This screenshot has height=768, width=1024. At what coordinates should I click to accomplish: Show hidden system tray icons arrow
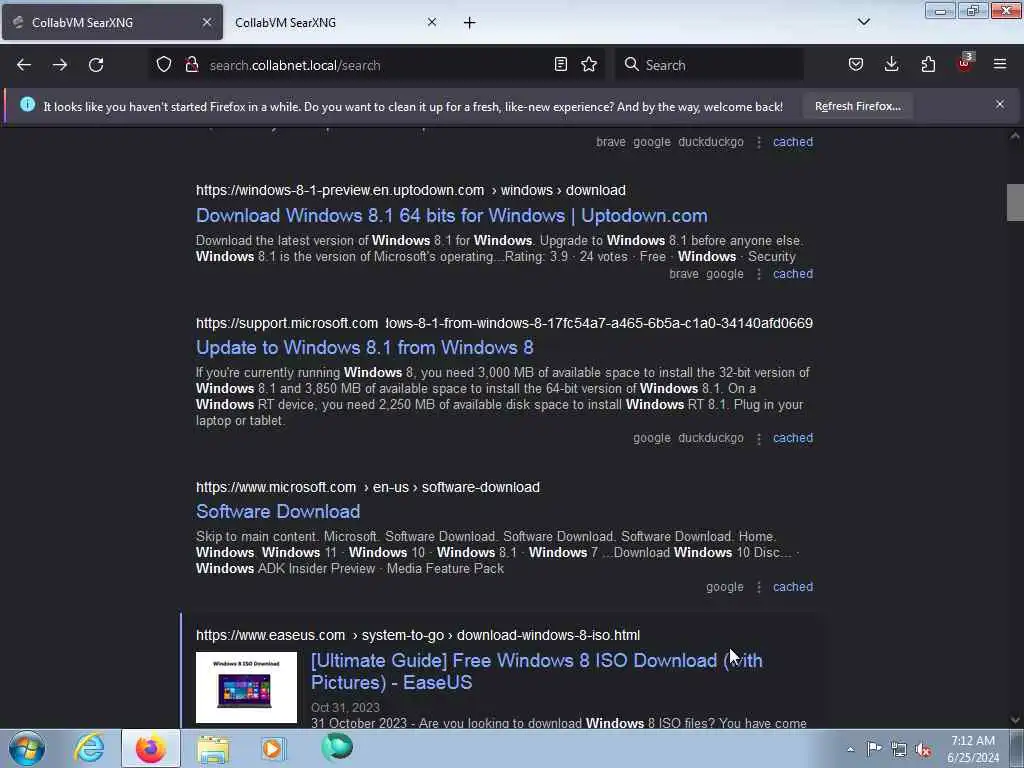click(x=850, y=749)
